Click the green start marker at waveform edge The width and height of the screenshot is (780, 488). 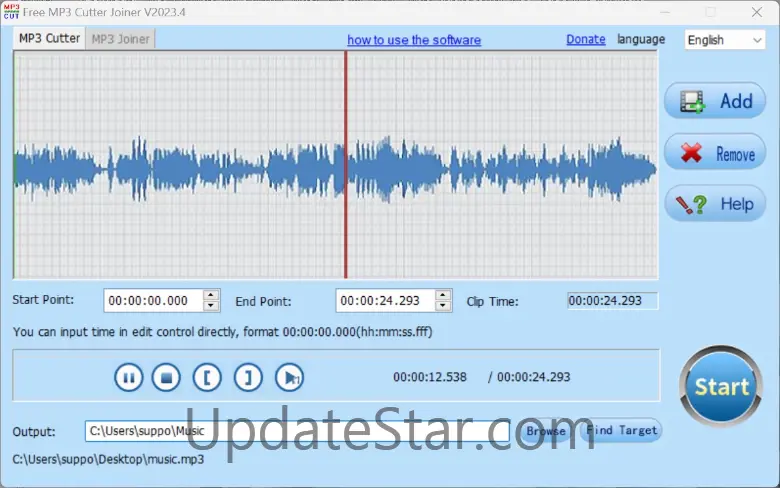point(15,164)
